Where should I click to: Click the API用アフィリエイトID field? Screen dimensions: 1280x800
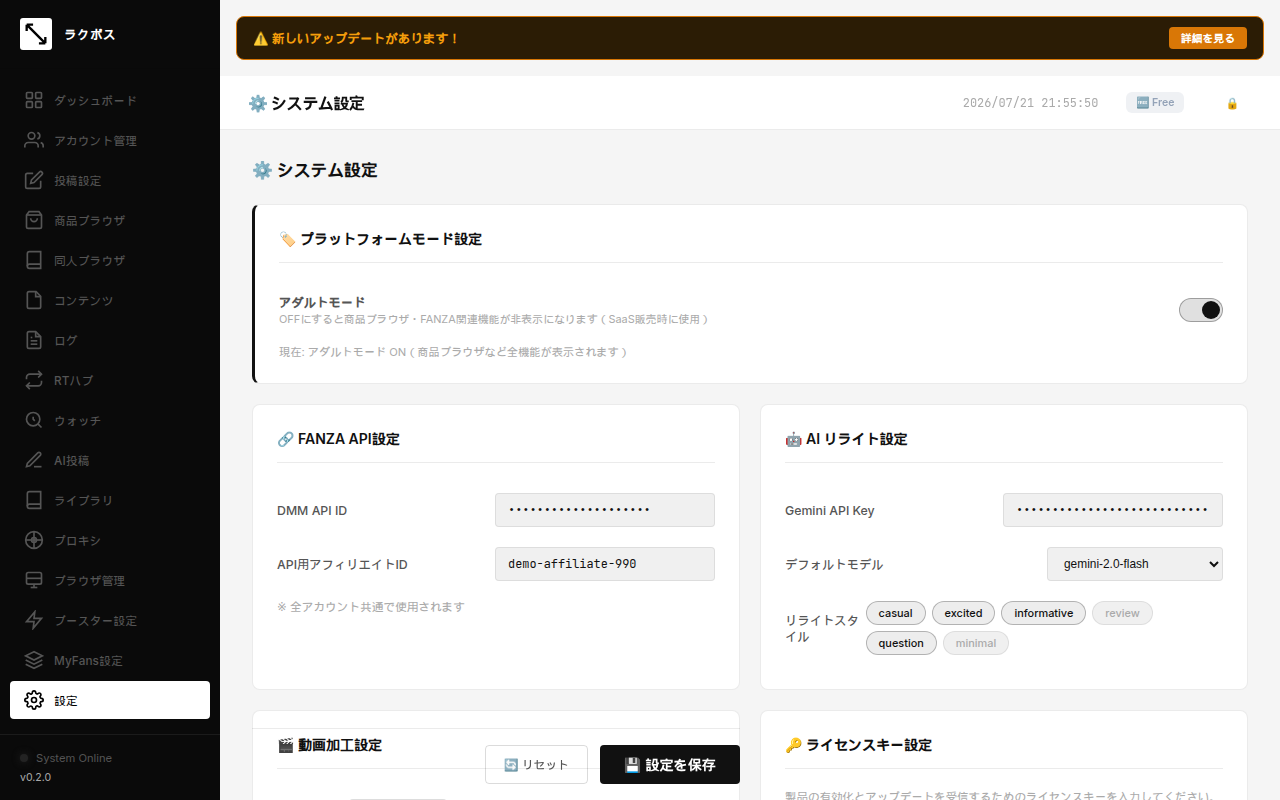(x=605, y=564)
